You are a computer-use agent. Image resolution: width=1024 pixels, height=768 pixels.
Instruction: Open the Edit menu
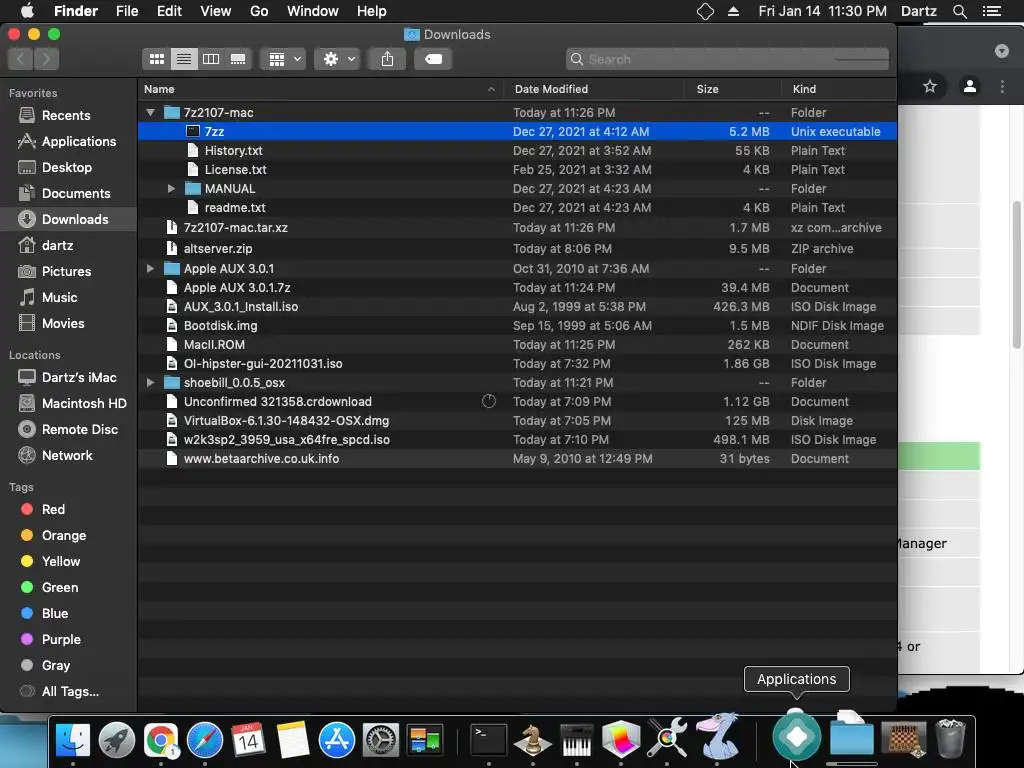[x=169, y=11]
